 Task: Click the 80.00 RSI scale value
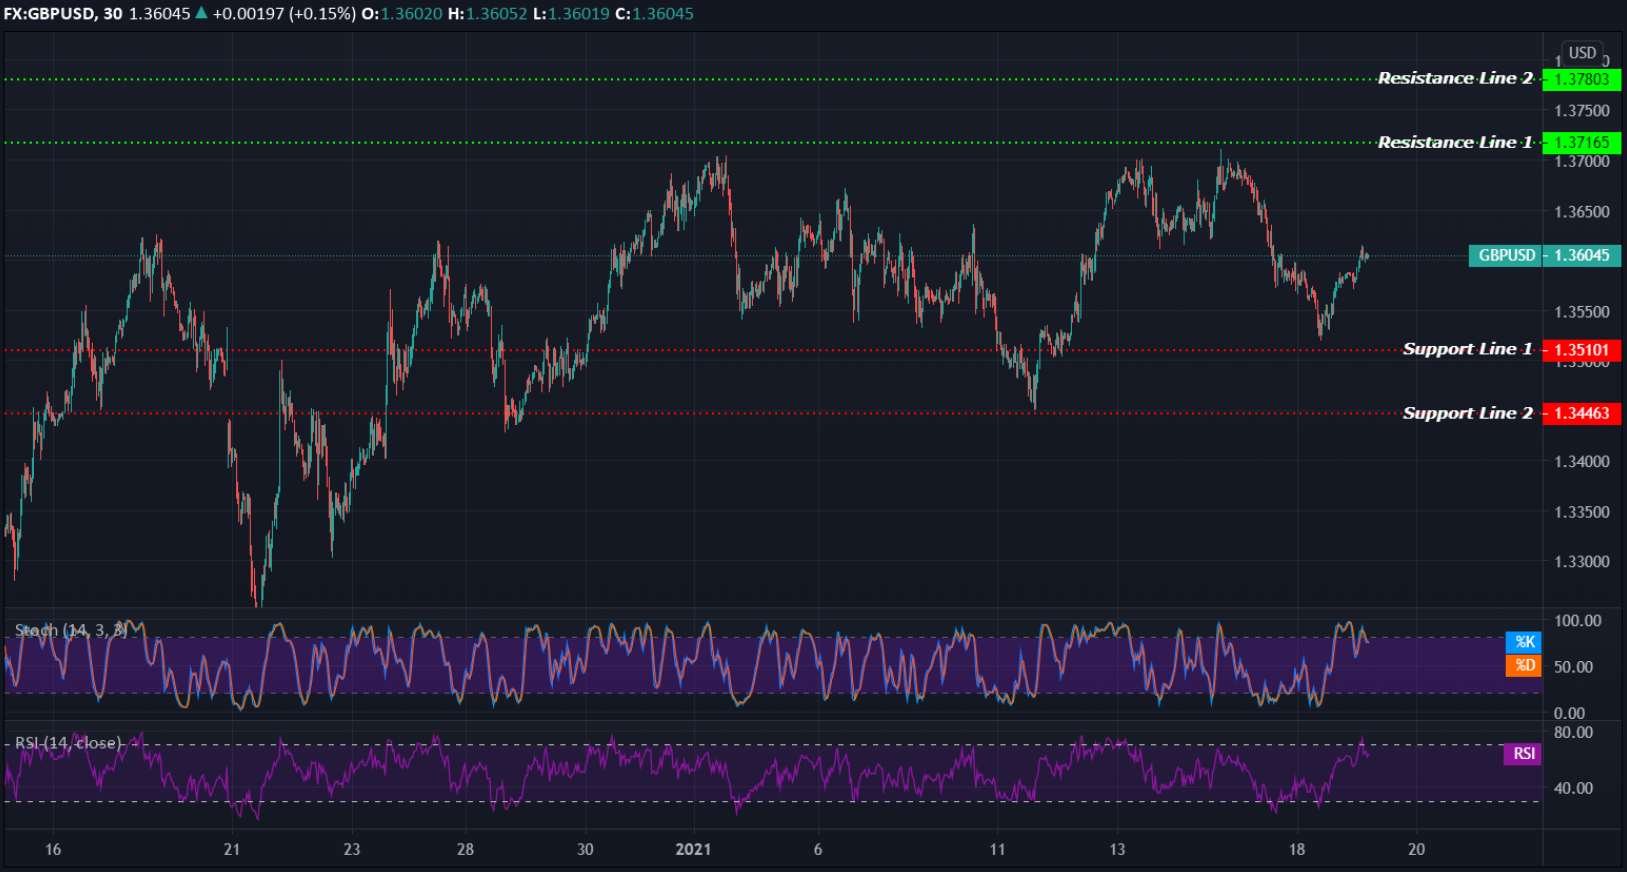(1573, 733)
